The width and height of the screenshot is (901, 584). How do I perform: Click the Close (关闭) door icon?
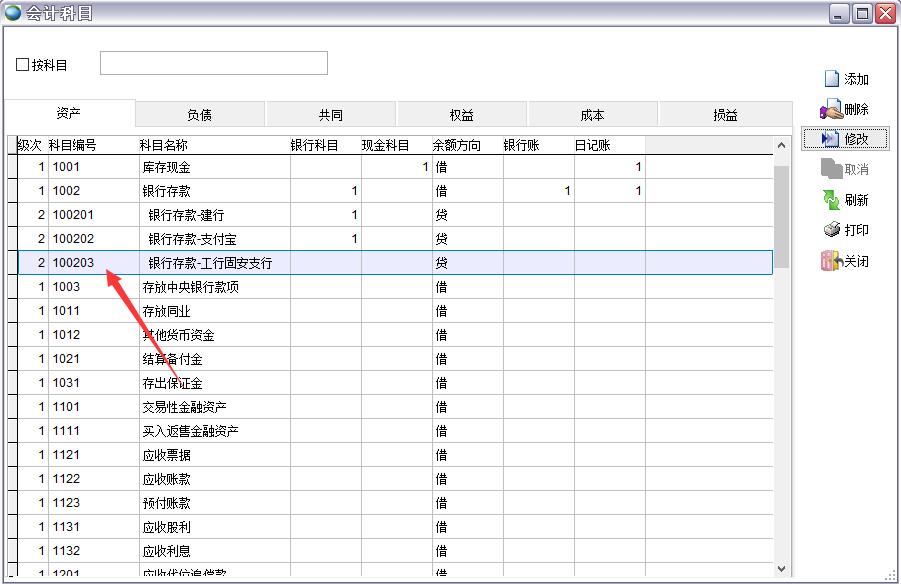[x=831, y=261]
